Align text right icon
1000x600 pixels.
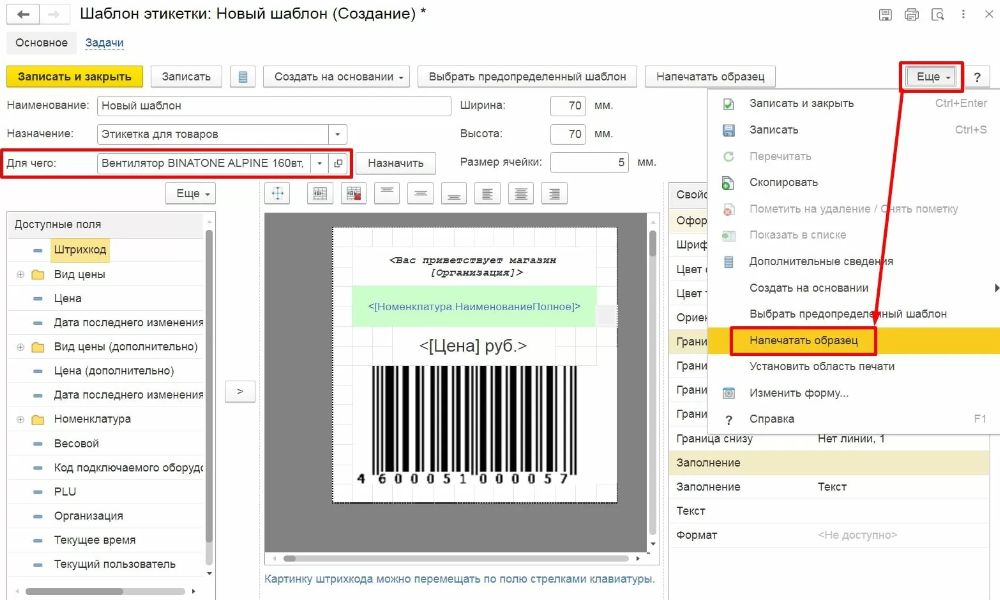(x=554, y=193)
